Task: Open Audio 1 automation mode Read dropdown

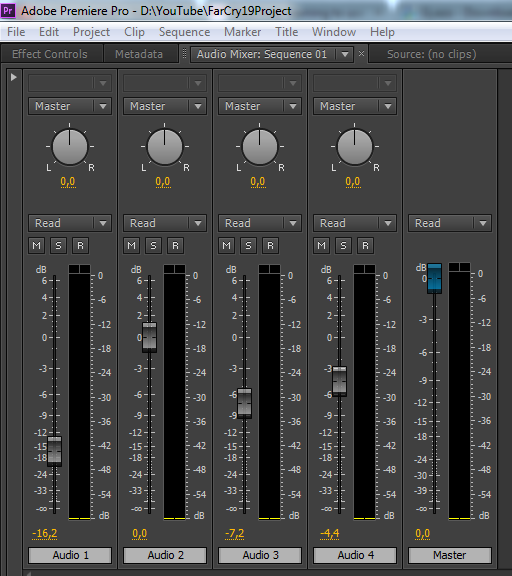Action: 70,223
